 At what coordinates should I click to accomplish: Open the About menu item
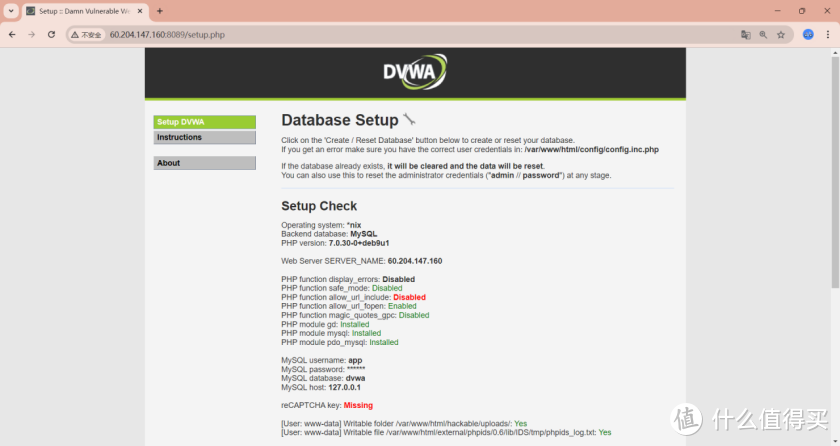pos(204,163)
